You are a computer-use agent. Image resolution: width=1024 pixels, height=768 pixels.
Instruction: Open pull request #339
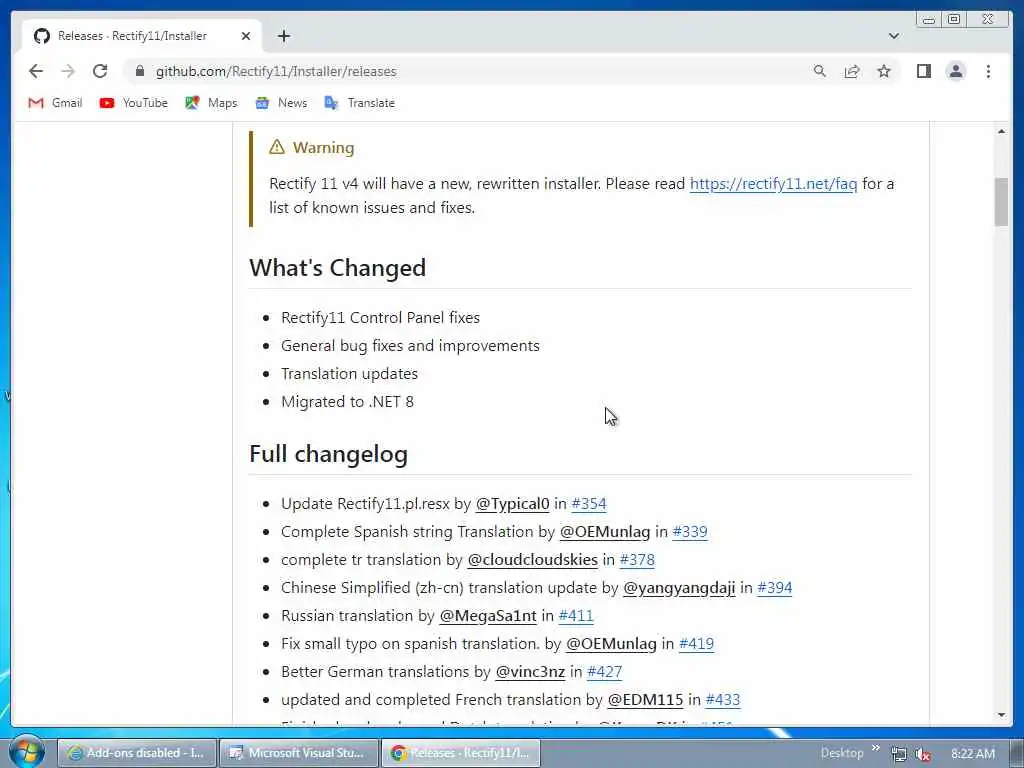(690, 532)
